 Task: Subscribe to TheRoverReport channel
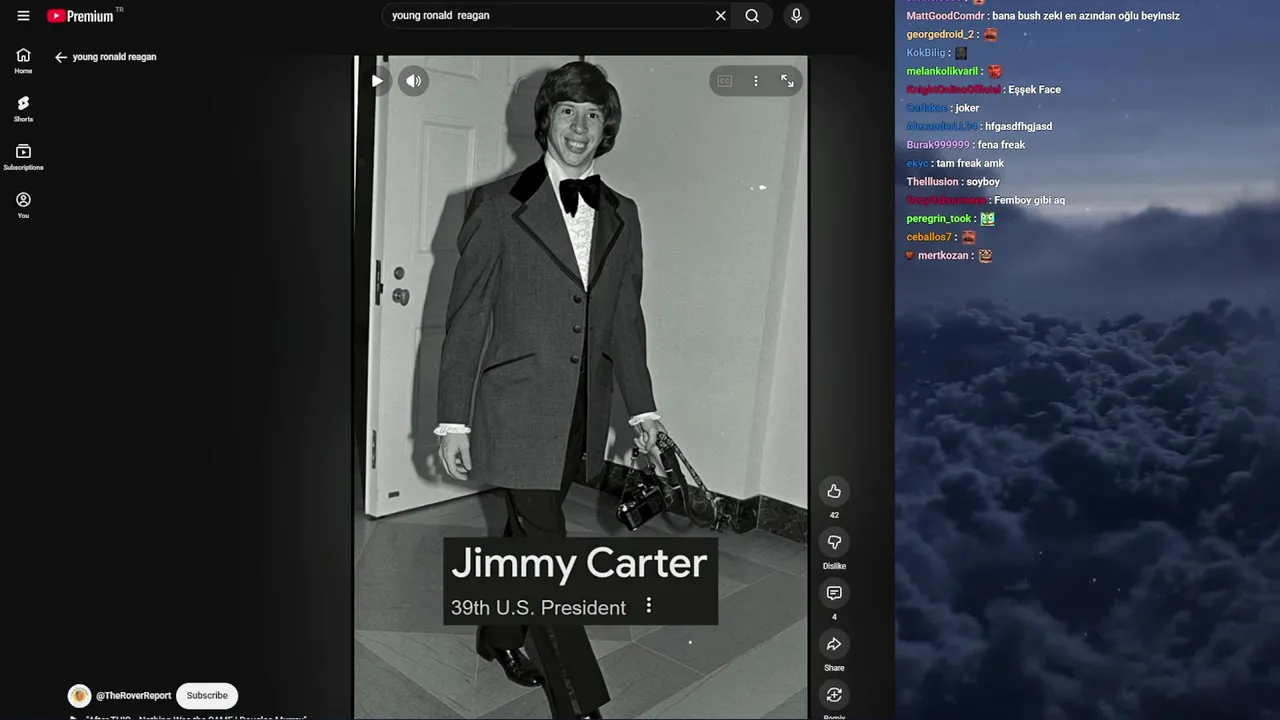[207, 696]
